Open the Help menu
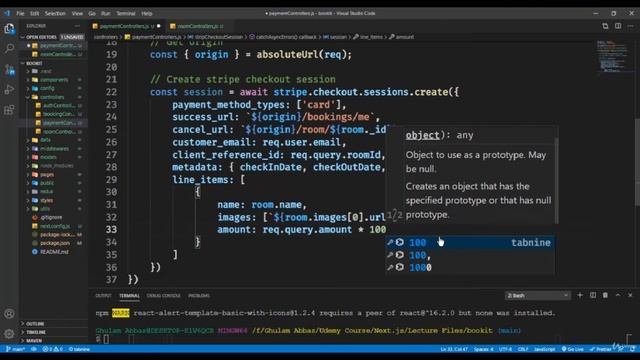The image size is (640, 360). [147, 13]
